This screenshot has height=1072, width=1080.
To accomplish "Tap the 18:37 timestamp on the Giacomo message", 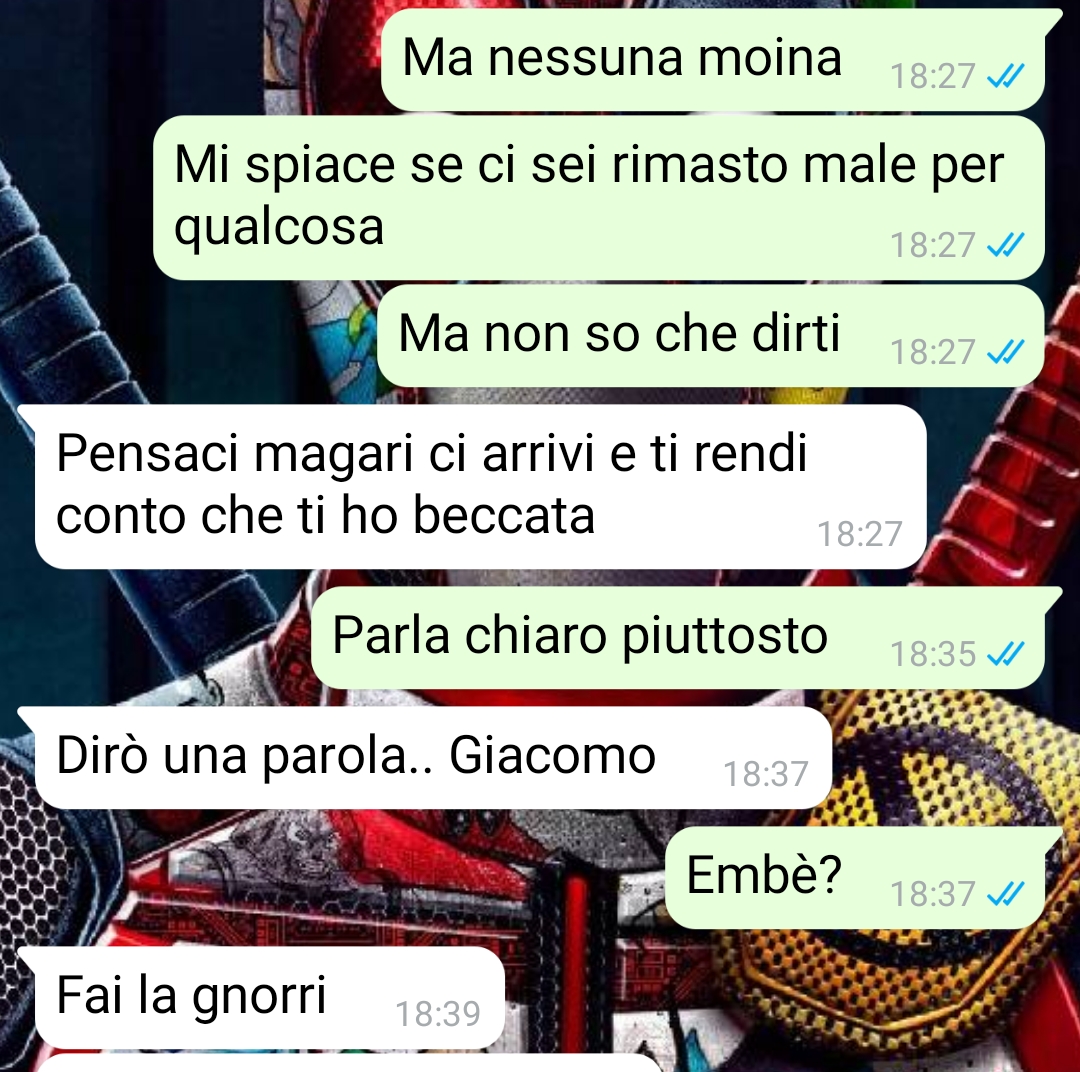I will coord(765,774).
